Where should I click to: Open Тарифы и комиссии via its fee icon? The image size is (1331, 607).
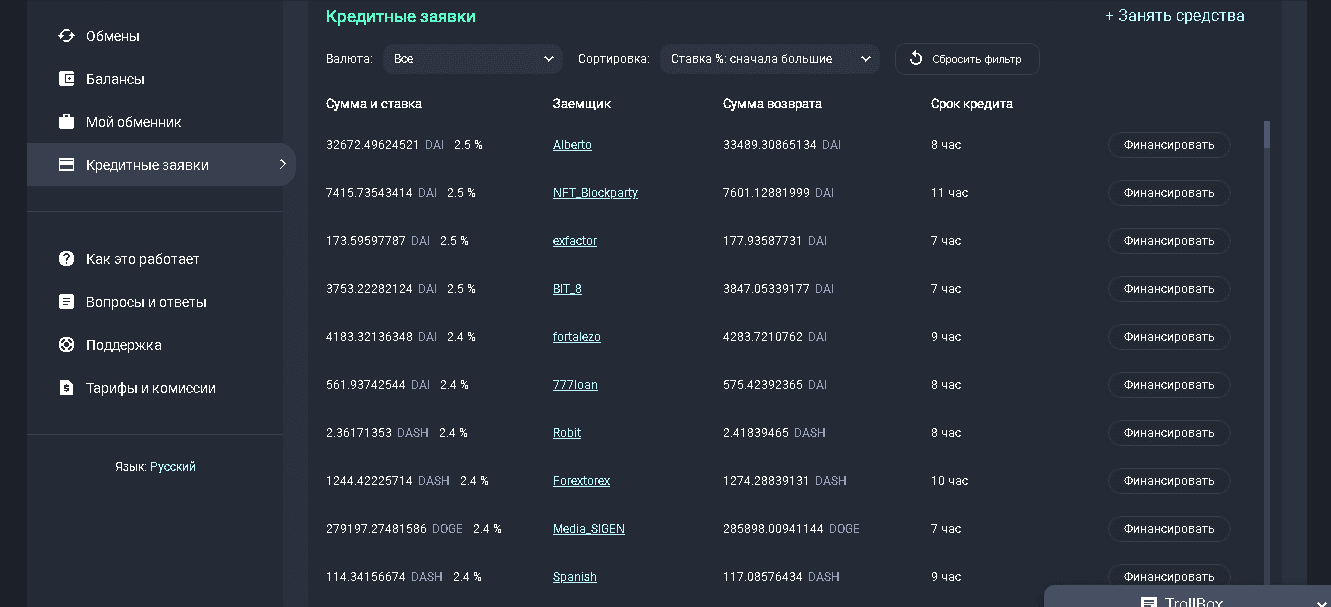(66, 388)
